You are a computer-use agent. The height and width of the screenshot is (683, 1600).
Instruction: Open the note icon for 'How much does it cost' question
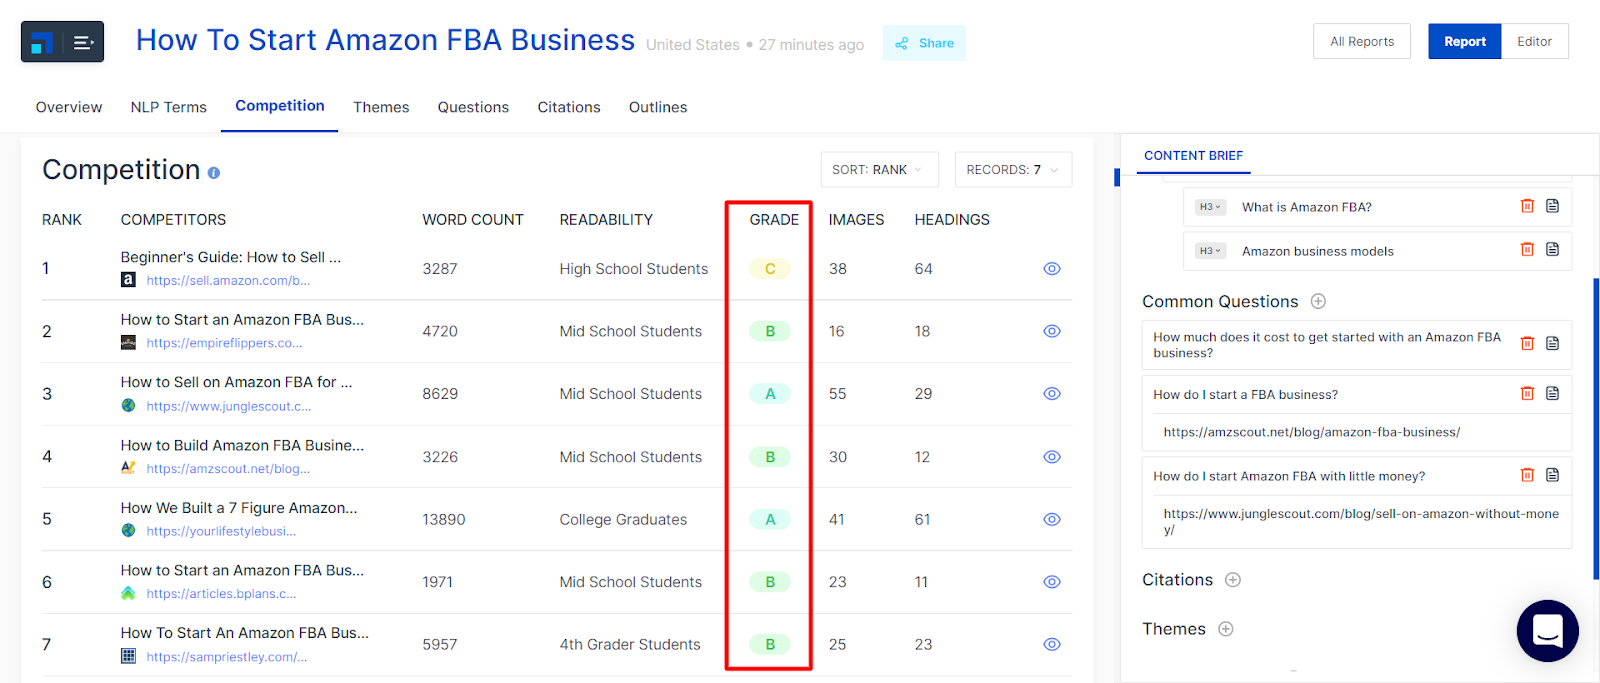tap(1552, 343)
